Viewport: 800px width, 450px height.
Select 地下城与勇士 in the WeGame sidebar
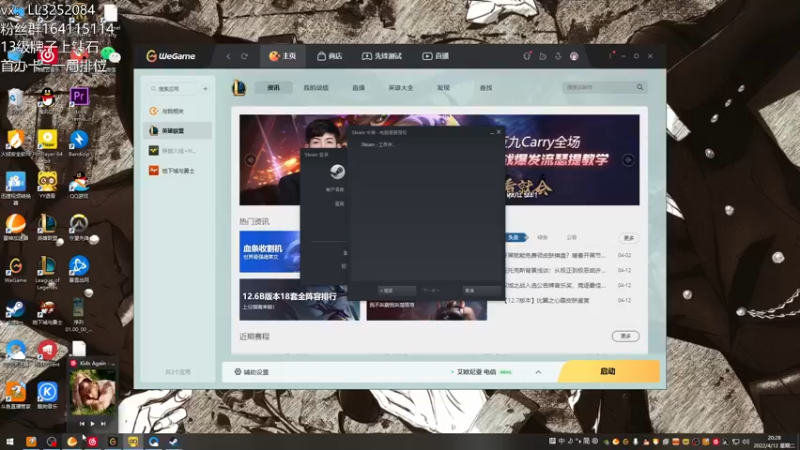178,171
